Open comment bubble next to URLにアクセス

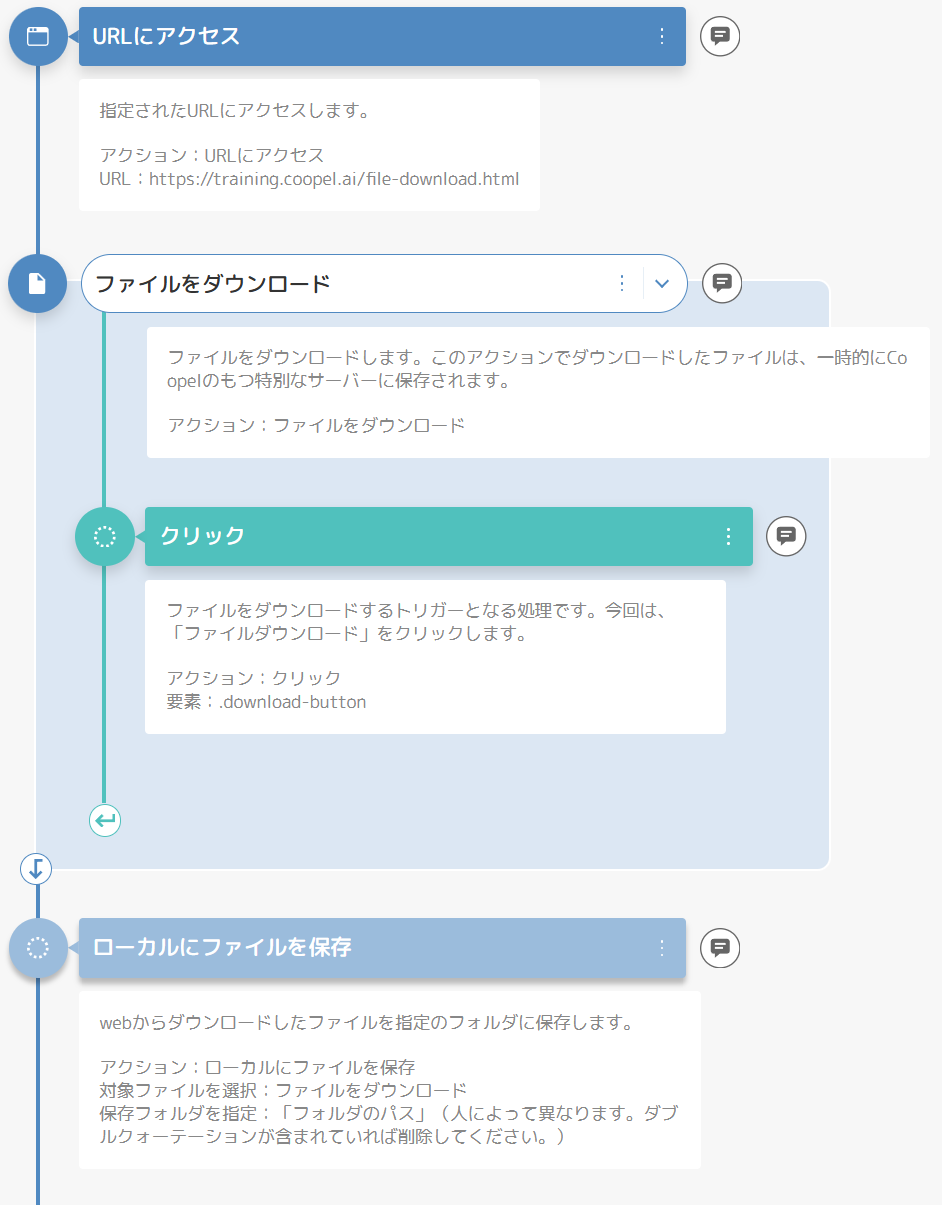pyautogui.click(x=720, y=37)
